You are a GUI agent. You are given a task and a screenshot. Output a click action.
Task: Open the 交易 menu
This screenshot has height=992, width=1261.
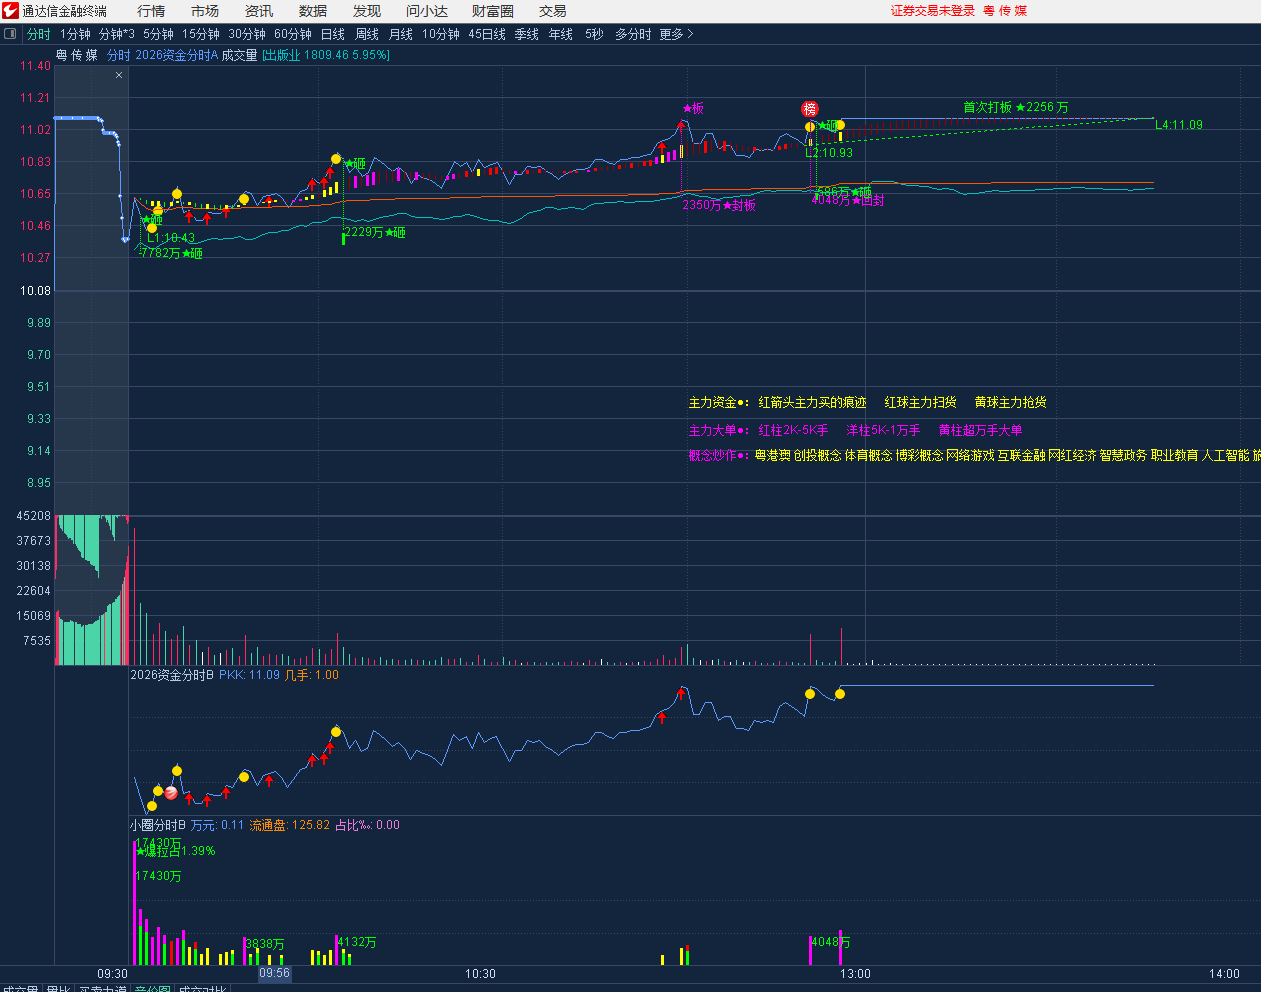(x=552, y=11)
